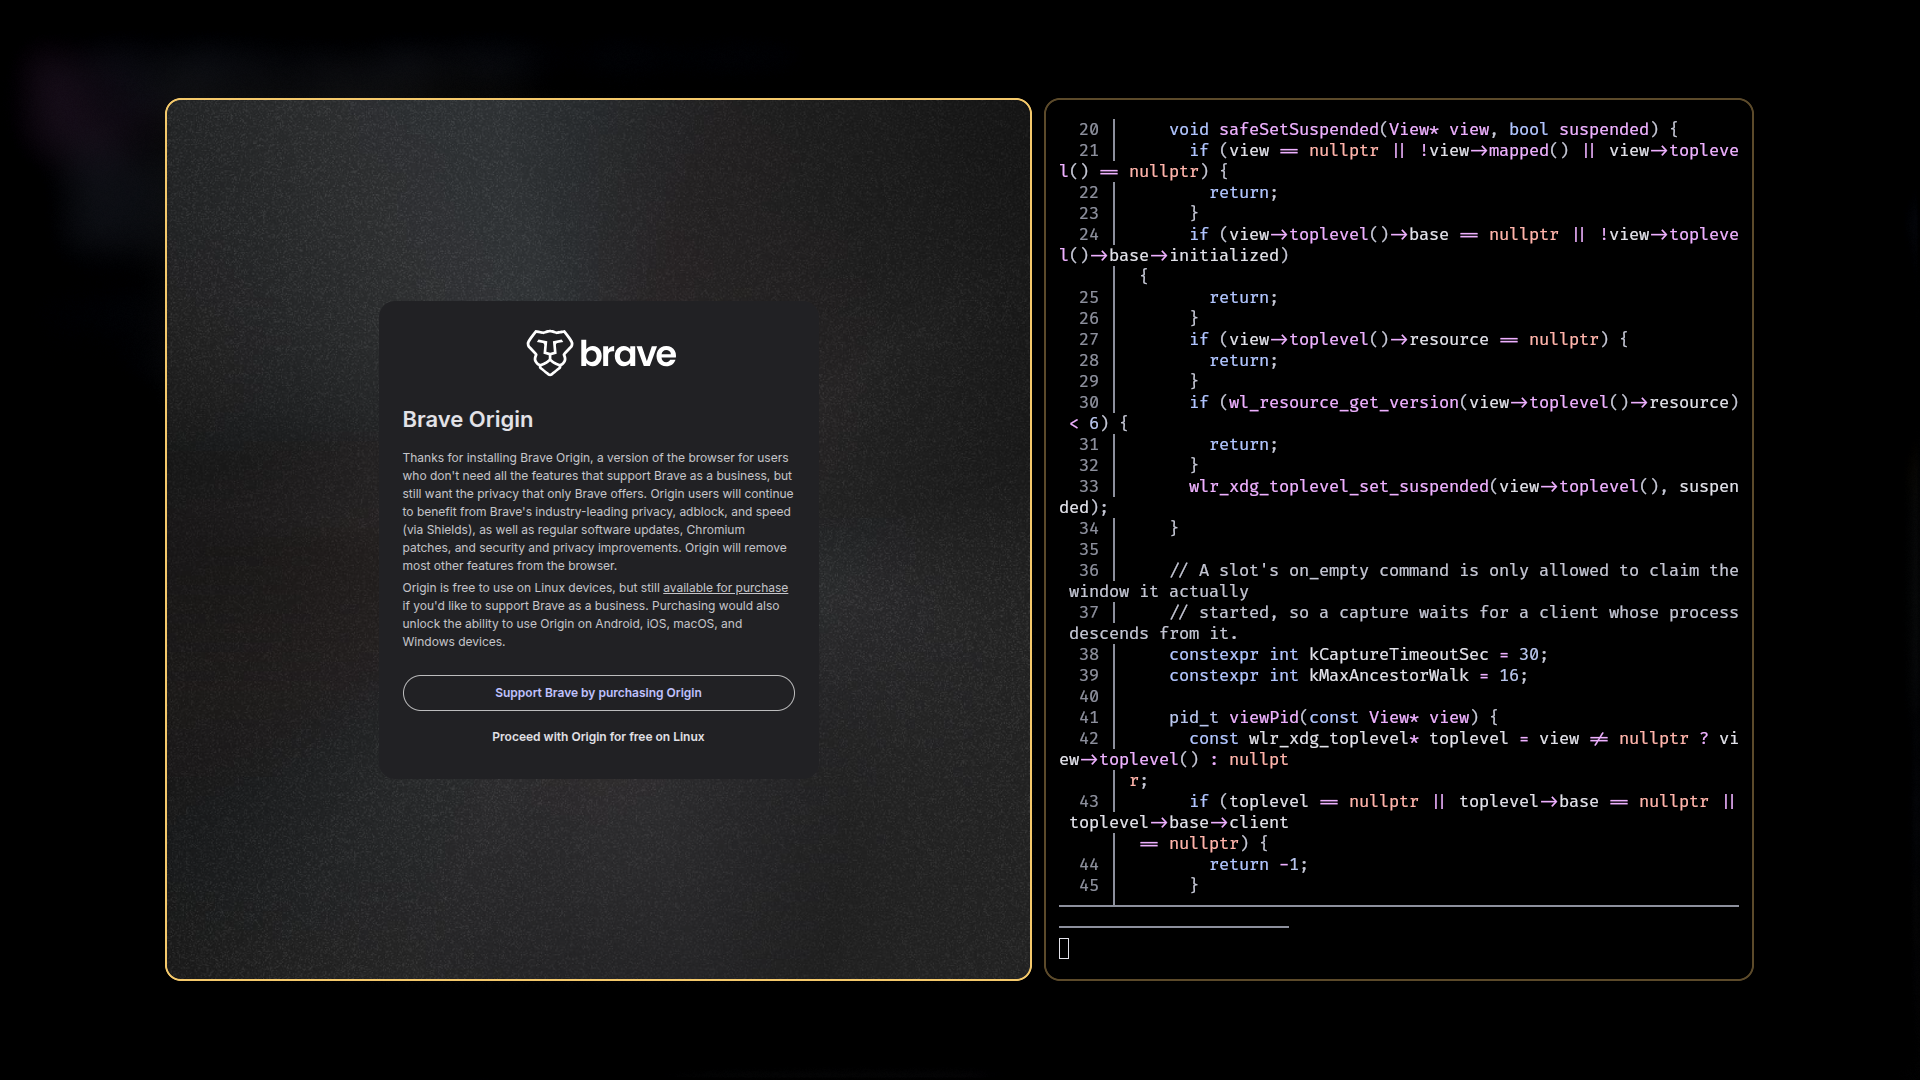Click the 'void safeSetSuspended' function signature in terminal
This screenshot has width=1920, height=1080.
(1423, 129)
